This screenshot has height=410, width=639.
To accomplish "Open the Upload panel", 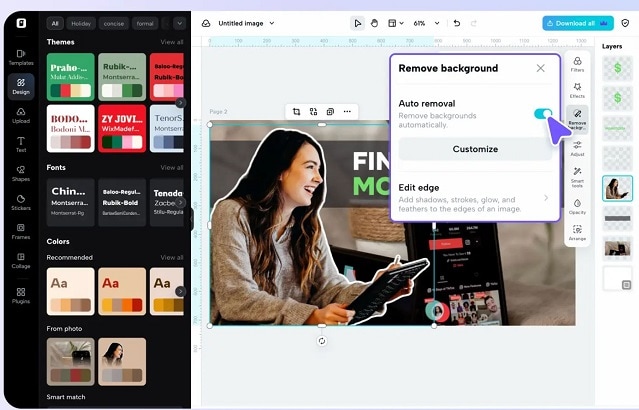I will coord(21,115).
